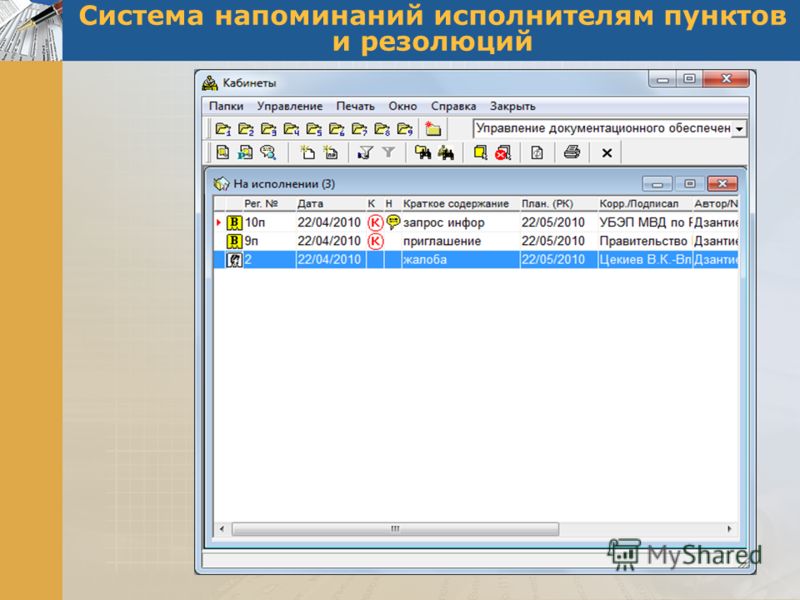Viewport: 800px width, 600px height.
Task: Click the red cross delete mark icon
Action: coord(503,153)
